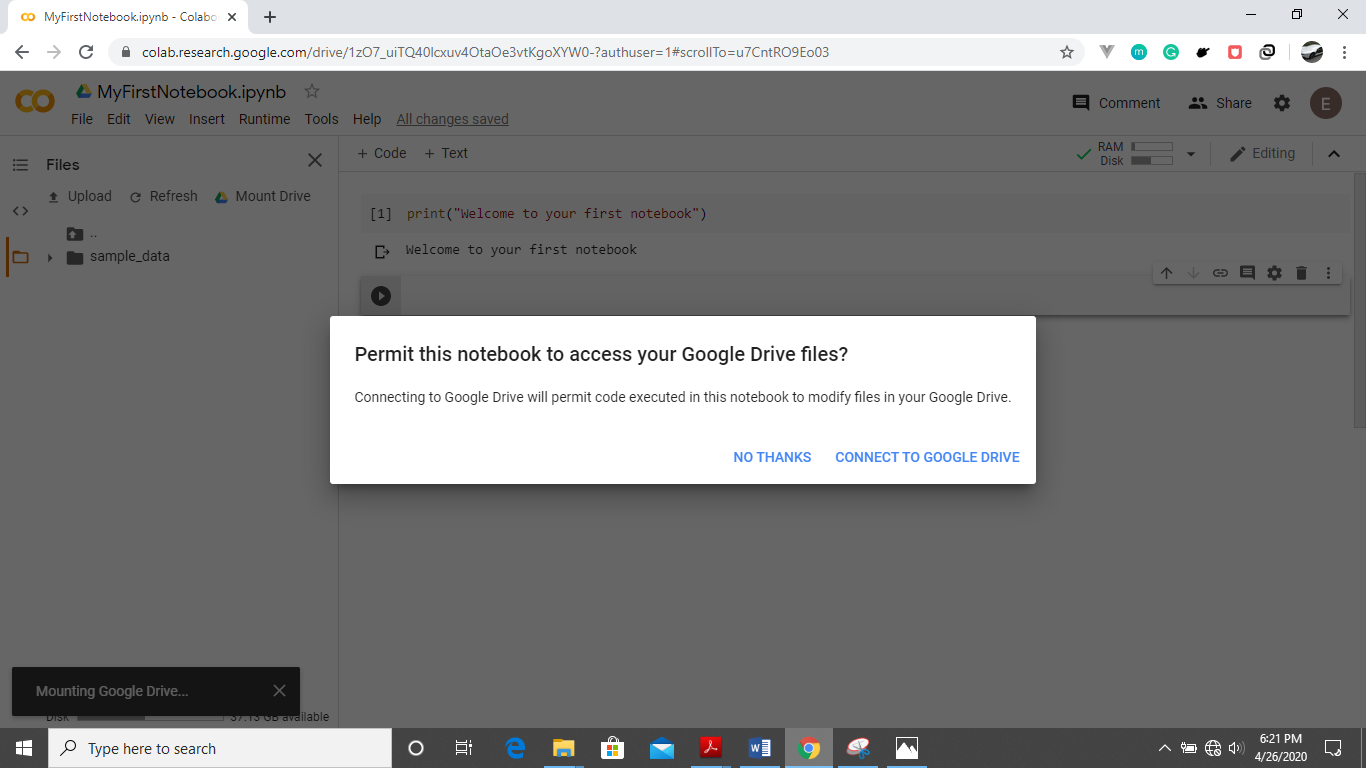Move the cell down
This screenshot has height=768, width=1366.
tap(1193, 273)
